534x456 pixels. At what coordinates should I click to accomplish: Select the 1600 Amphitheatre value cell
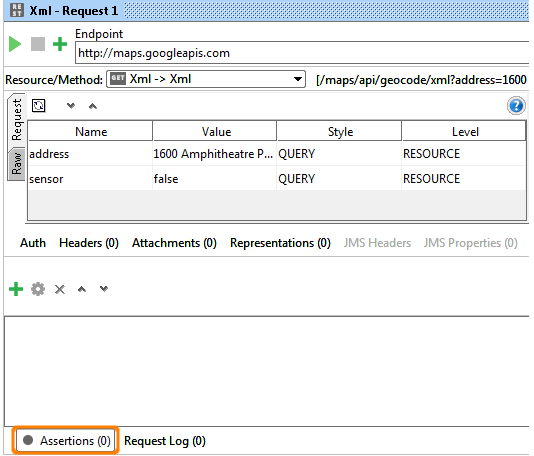(x=215, y=154)
